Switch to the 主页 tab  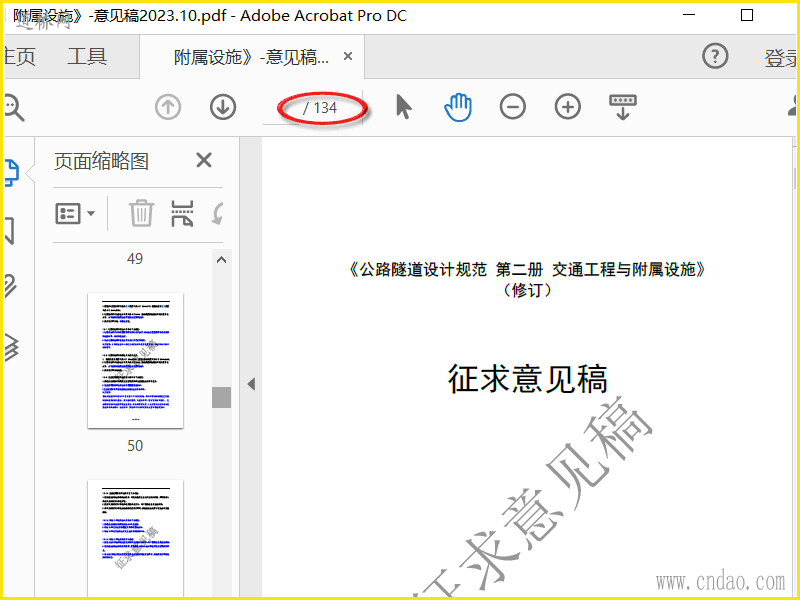coord(19,57)
